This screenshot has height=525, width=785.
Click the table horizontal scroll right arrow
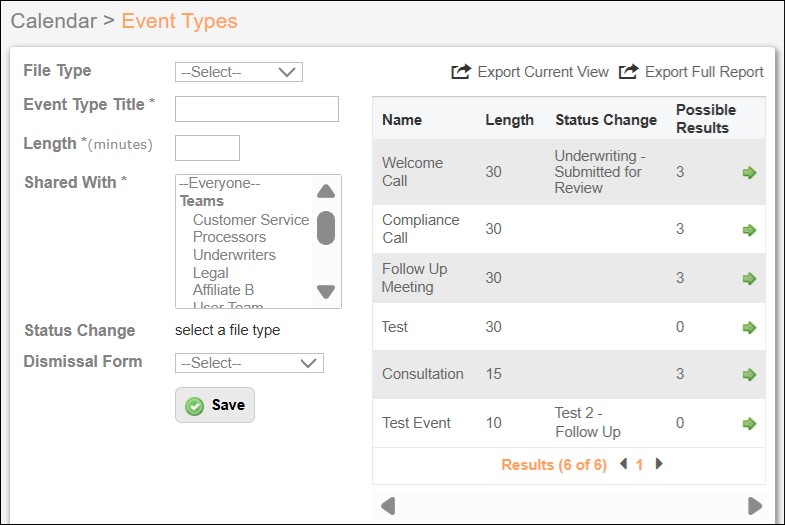(x=755, y=505)
